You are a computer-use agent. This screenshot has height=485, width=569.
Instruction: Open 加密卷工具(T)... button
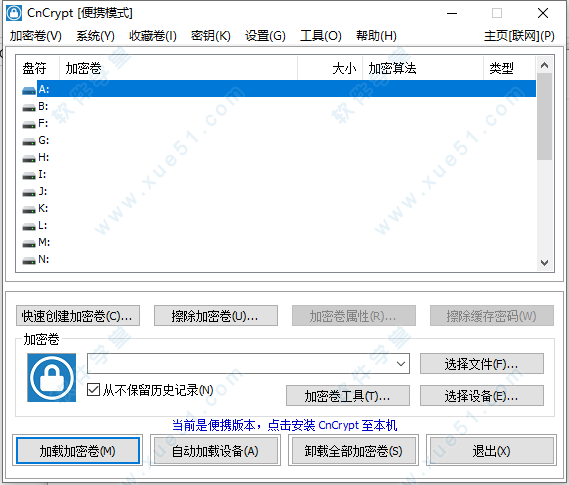[348, 395]
